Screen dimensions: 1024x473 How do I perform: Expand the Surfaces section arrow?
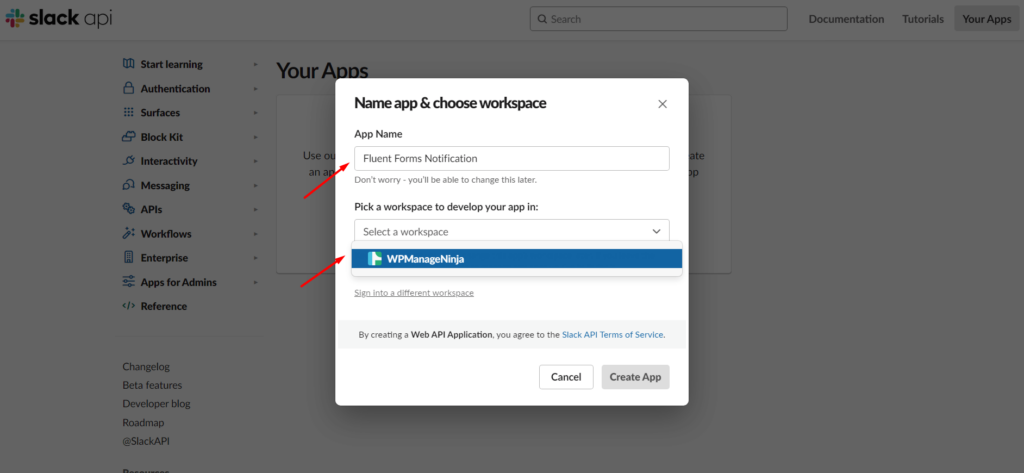pos(255,113)
